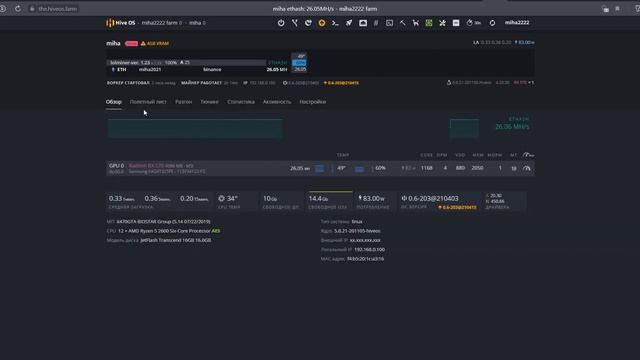This screenshot has height=360, width=640.
Task: Click the circular refresh icon near username
Action: tap(492, 23)
